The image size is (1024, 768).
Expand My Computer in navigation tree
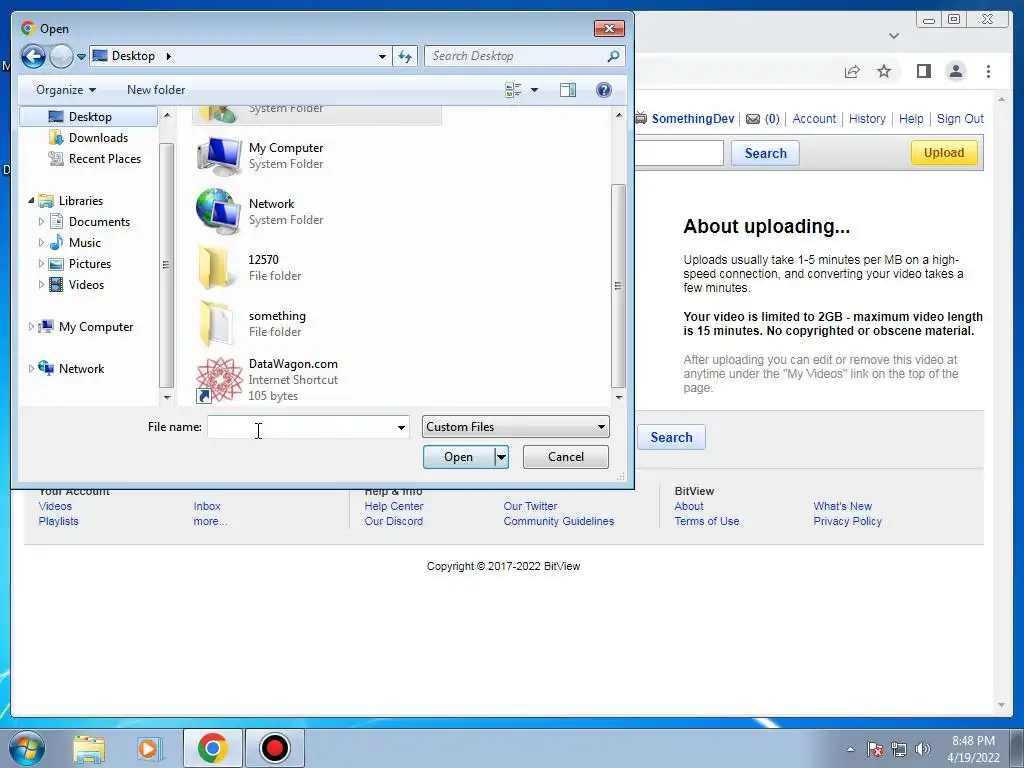tap(31, 327)
